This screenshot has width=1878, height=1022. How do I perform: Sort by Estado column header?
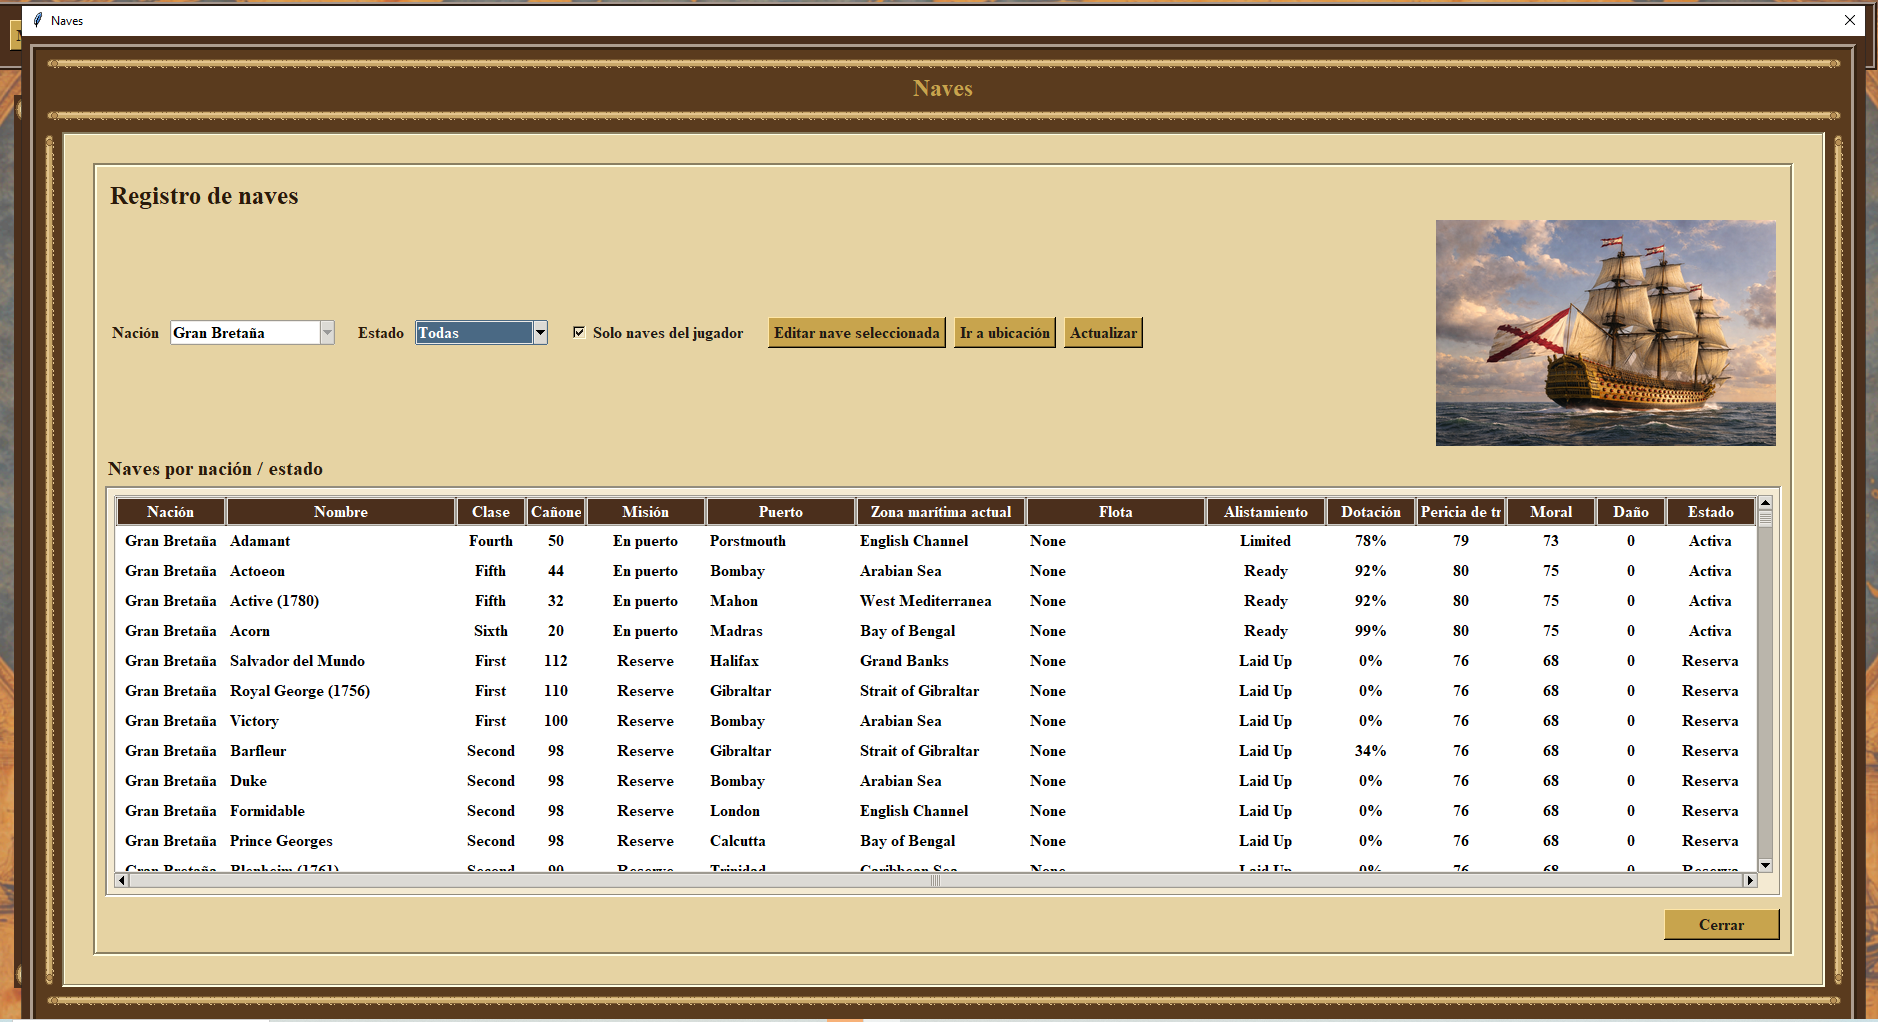(1711, 512)
